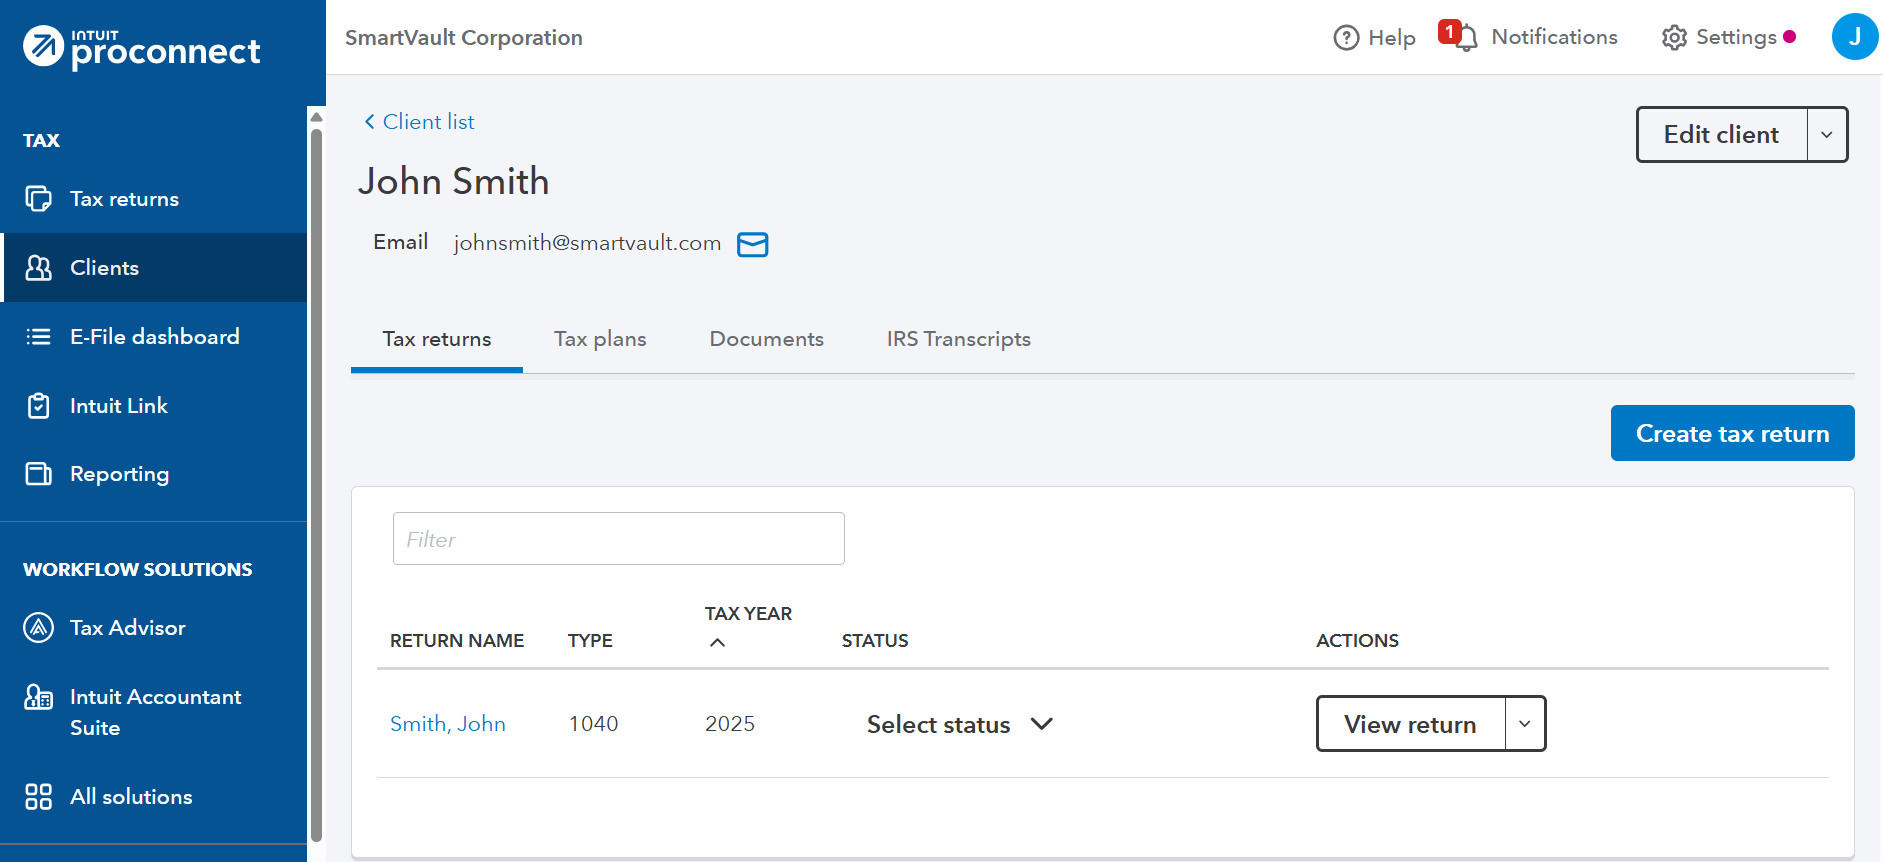Click the Tax Advisor circle icon
Viewport: 1883px width, 862px height.
[38, 628]
